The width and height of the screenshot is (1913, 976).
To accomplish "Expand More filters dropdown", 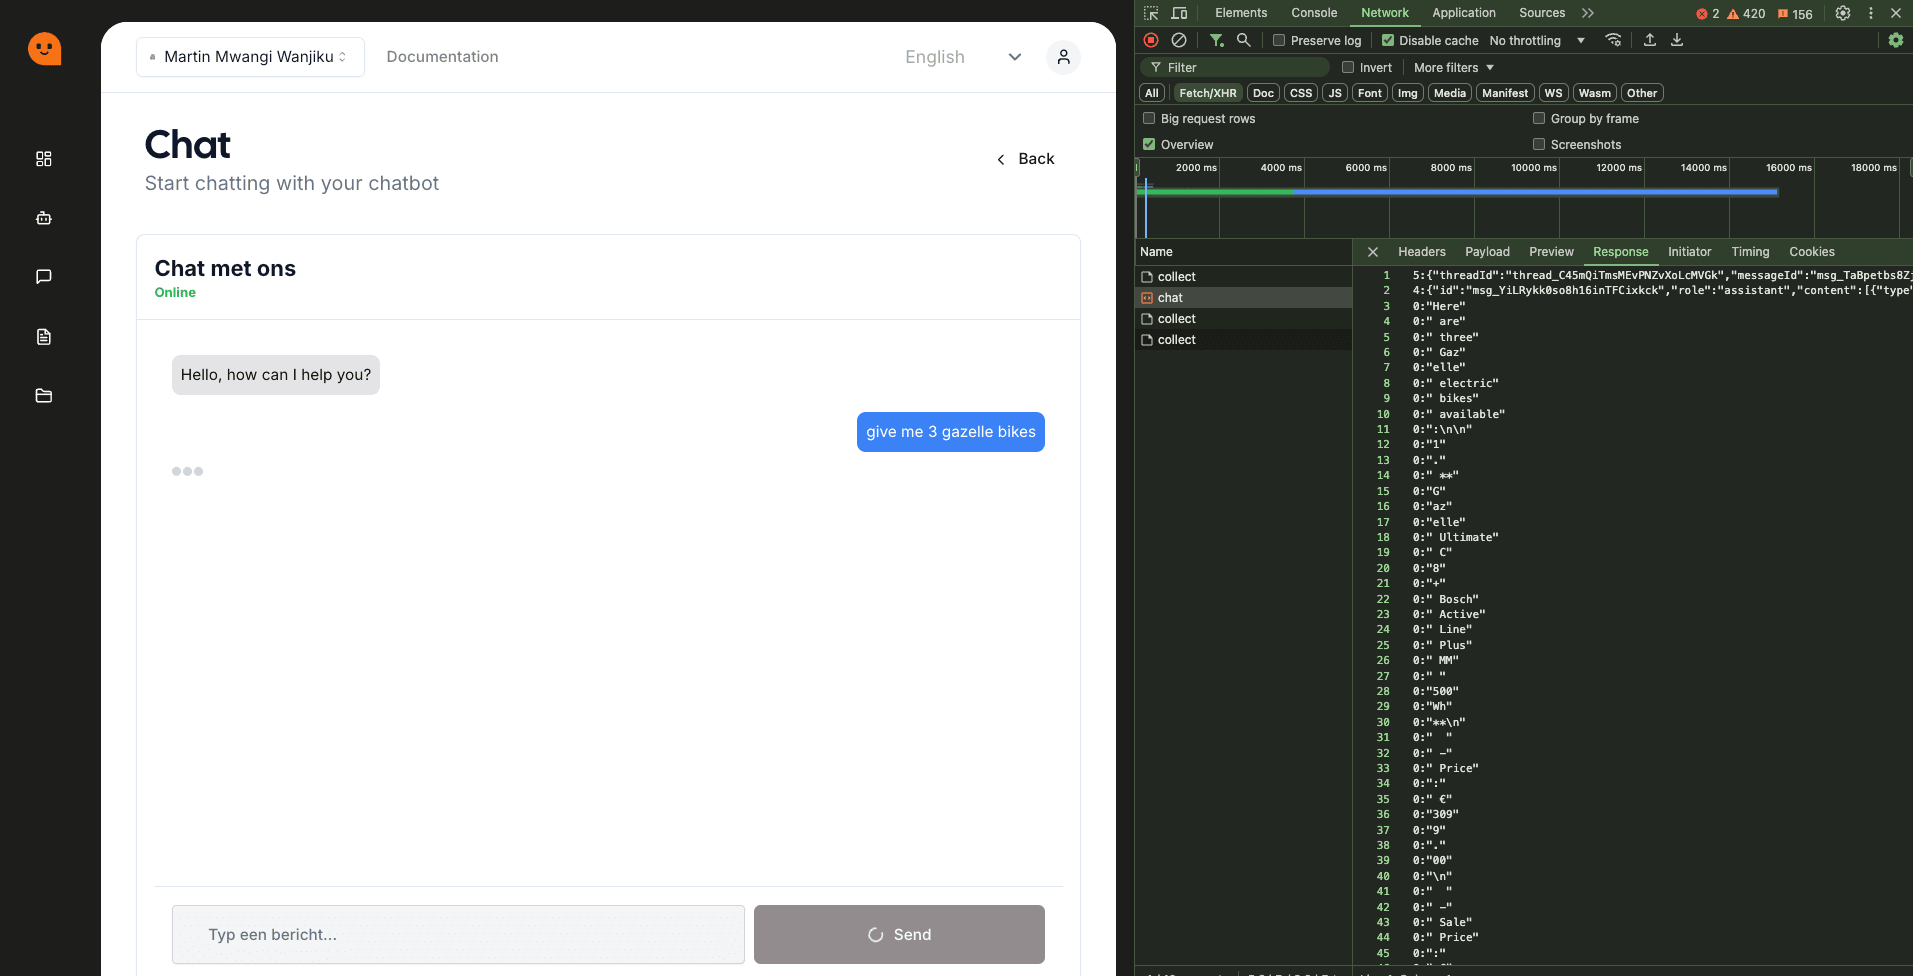I will (x=1454, y=67).
